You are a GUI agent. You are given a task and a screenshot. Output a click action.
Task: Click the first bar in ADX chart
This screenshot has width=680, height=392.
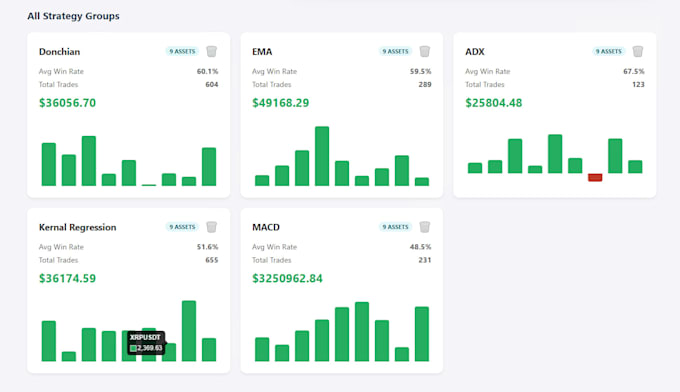pyautogui.click(x=475, y=168)
